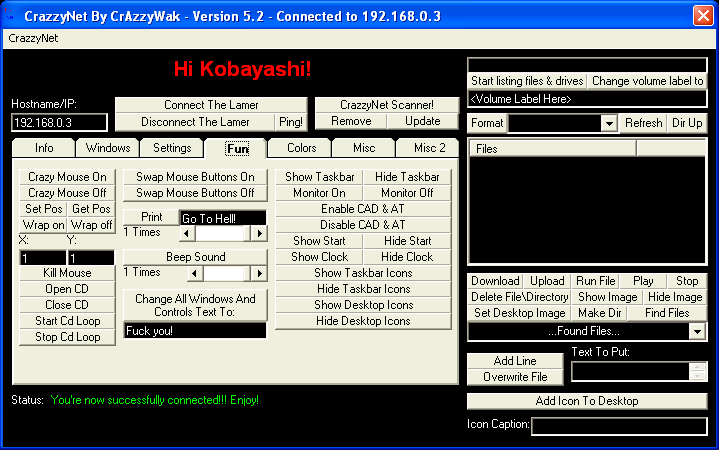Click the Print times scrollbar right arrow
719x450 pixels.
coord(259,233)
